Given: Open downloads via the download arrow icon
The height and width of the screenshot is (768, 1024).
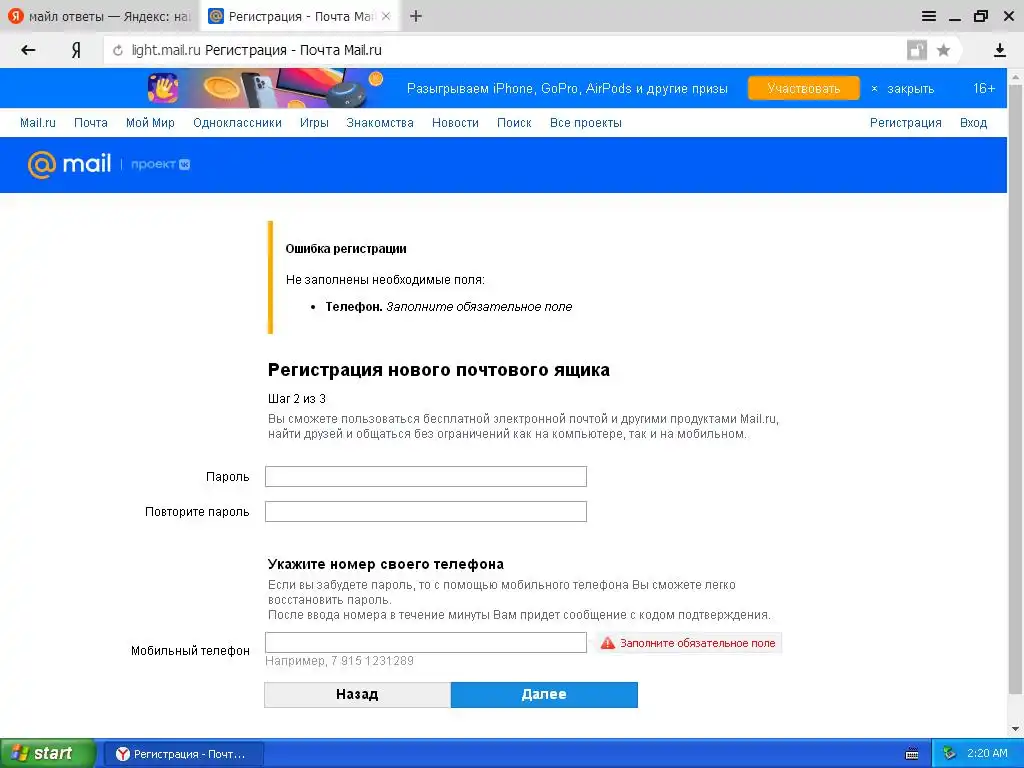Looking at the screenshot, I should click(999, 50).
